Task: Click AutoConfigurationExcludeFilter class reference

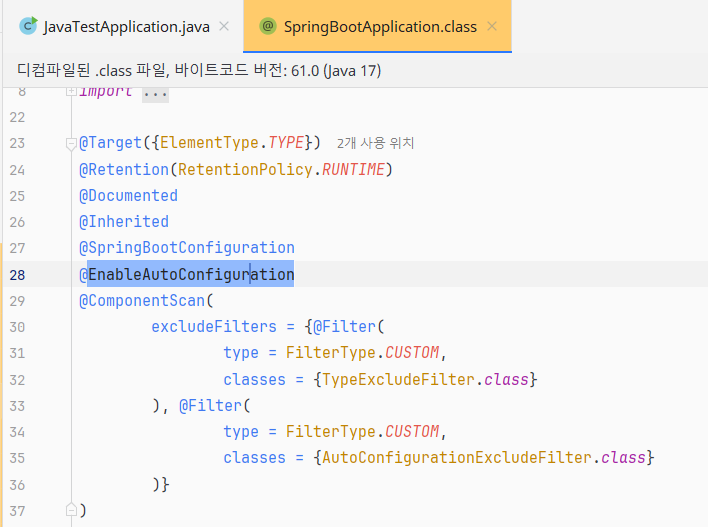Action: [x=456, y=458]
